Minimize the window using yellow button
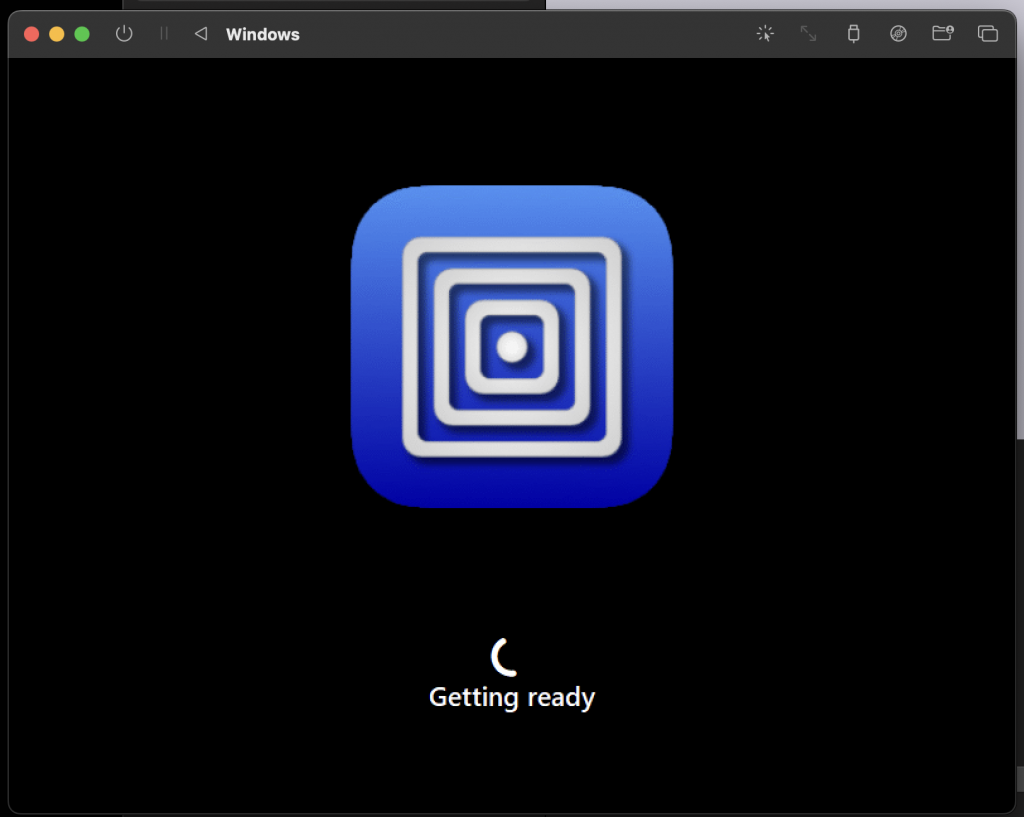 57,34
